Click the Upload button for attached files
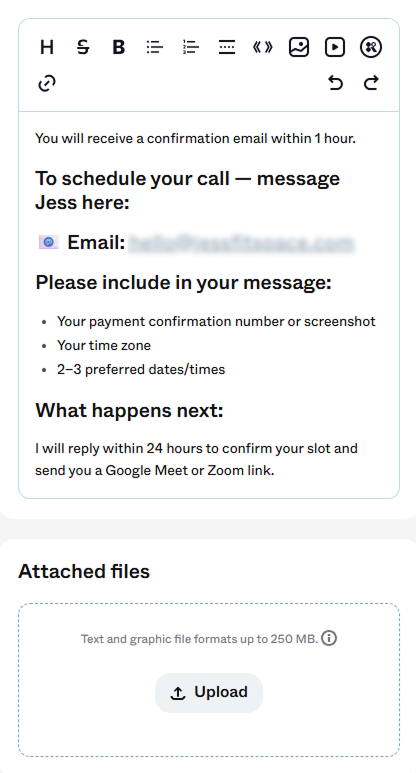This screenshot has height=773, width=416. point(209,693)
